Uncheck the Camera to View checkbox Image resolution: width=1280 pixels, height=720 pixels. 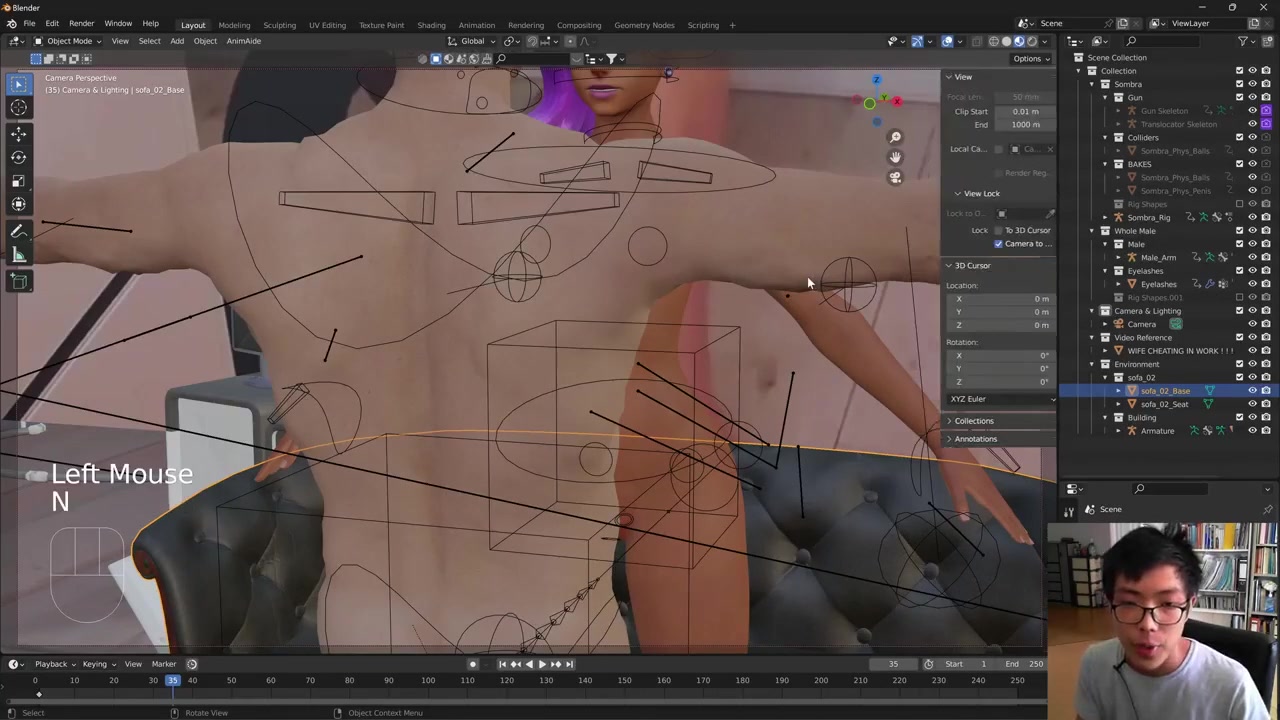[998, 244]
